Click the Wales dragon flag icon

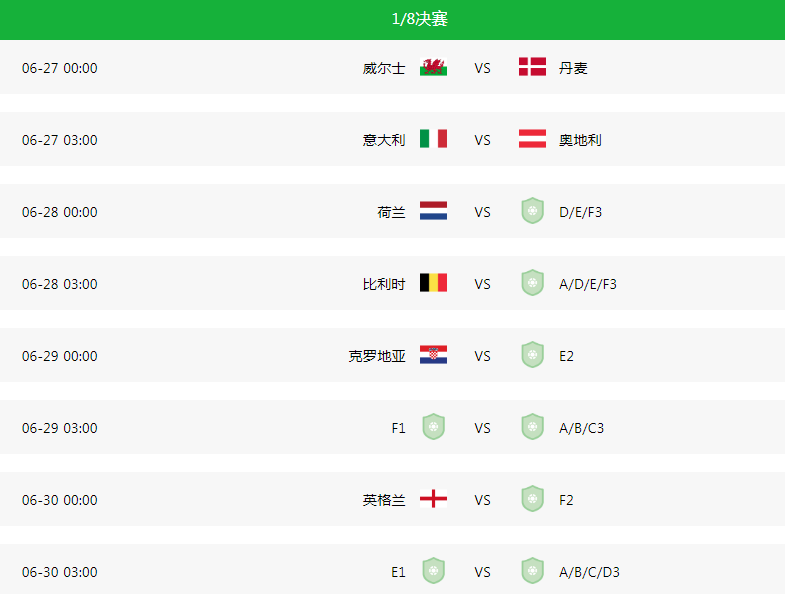433,68
